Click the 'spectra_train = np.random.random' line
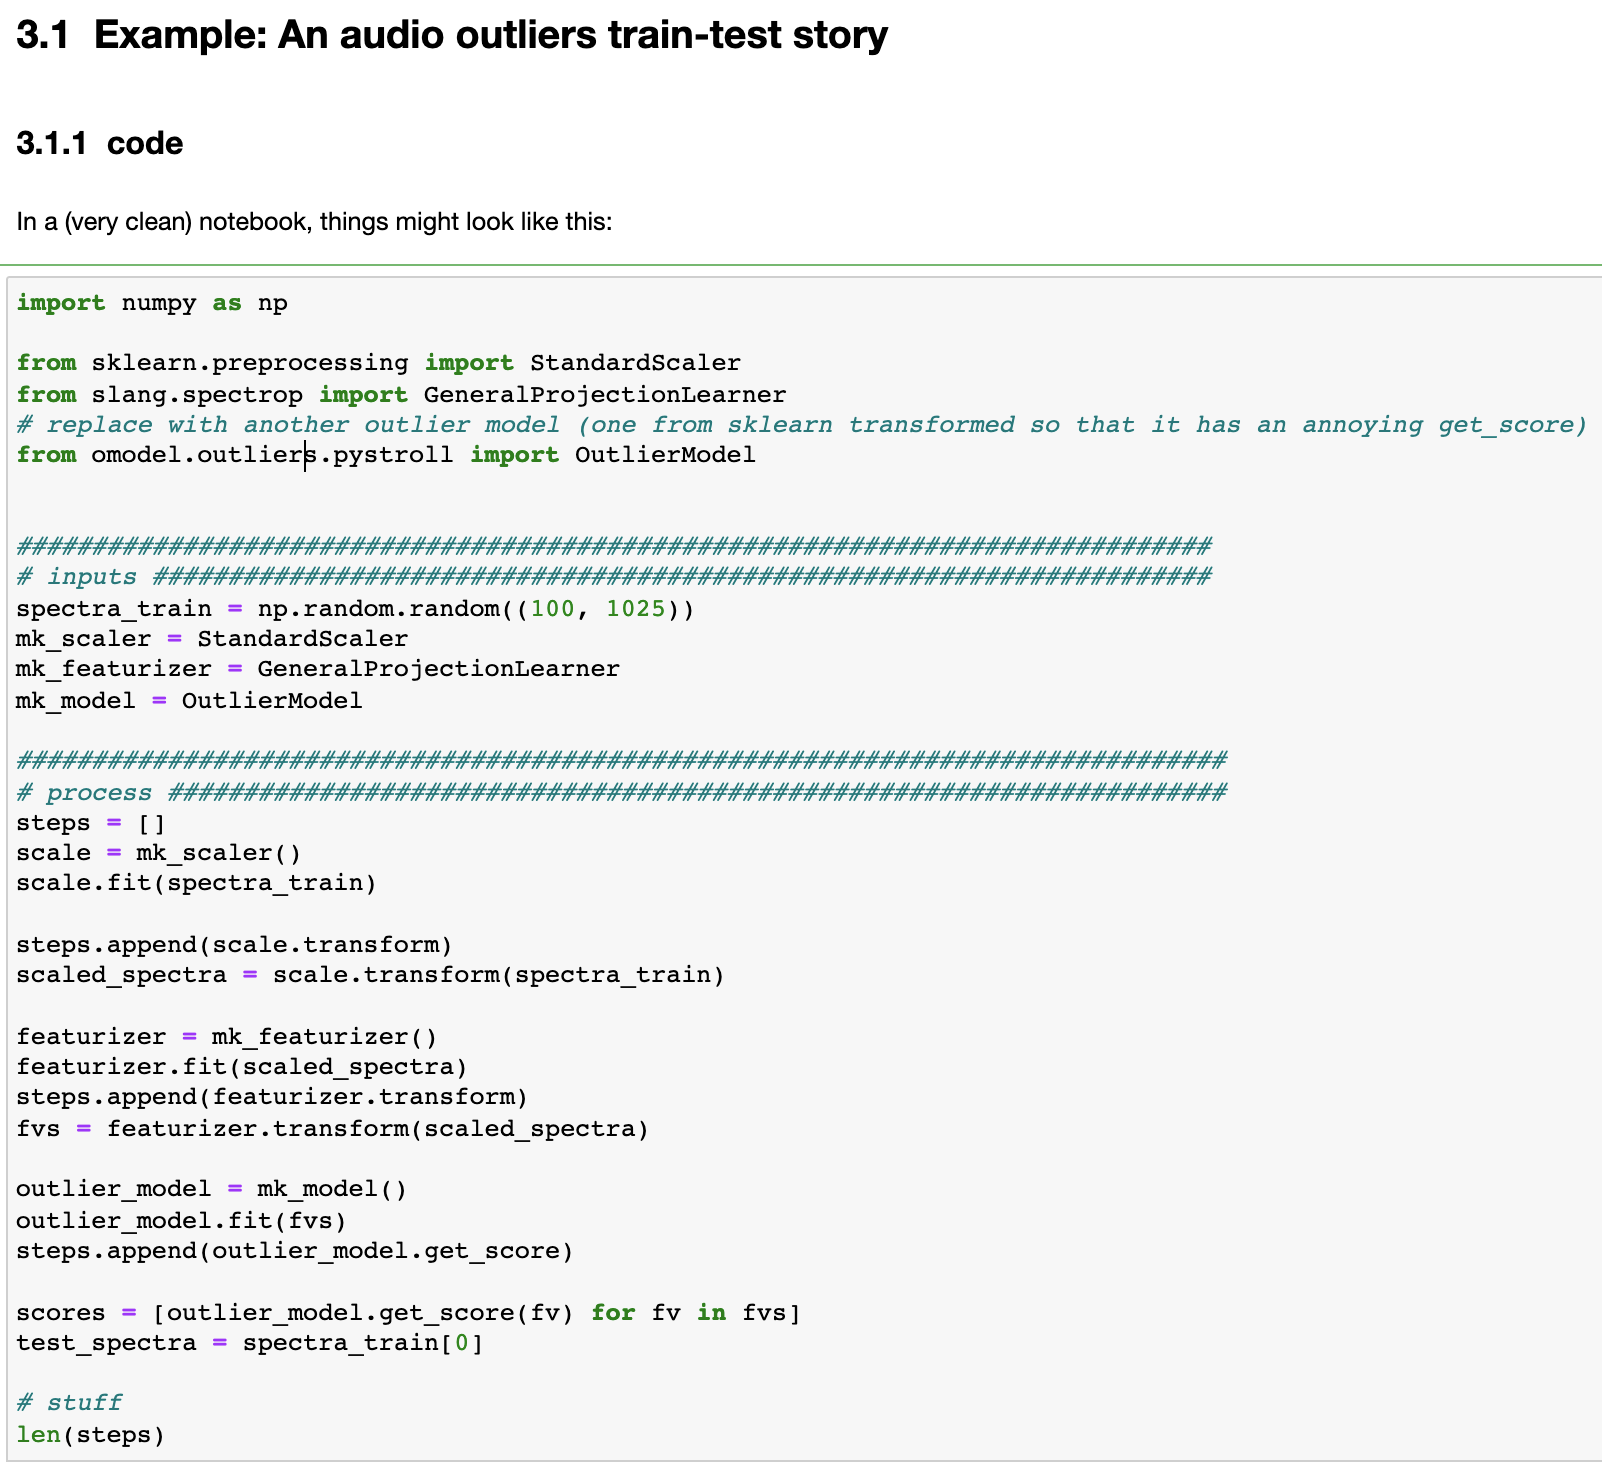The height and width of the screenshot is (1462, 1602). 355,608
